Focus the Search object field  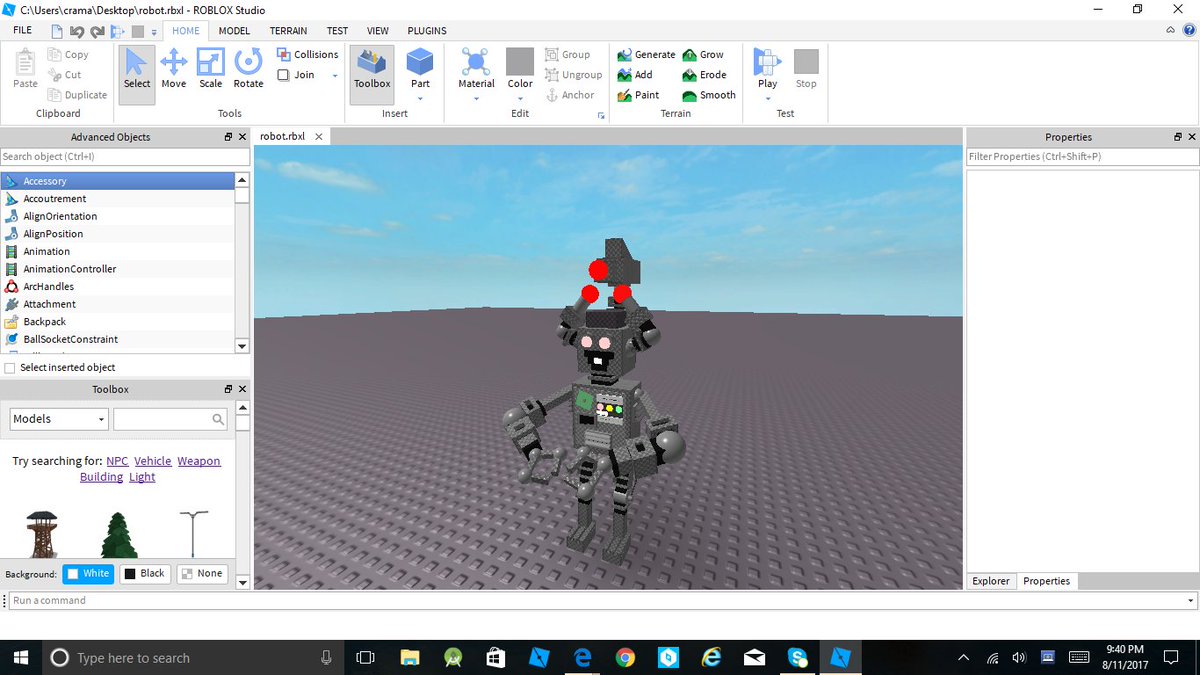point(125,157)
